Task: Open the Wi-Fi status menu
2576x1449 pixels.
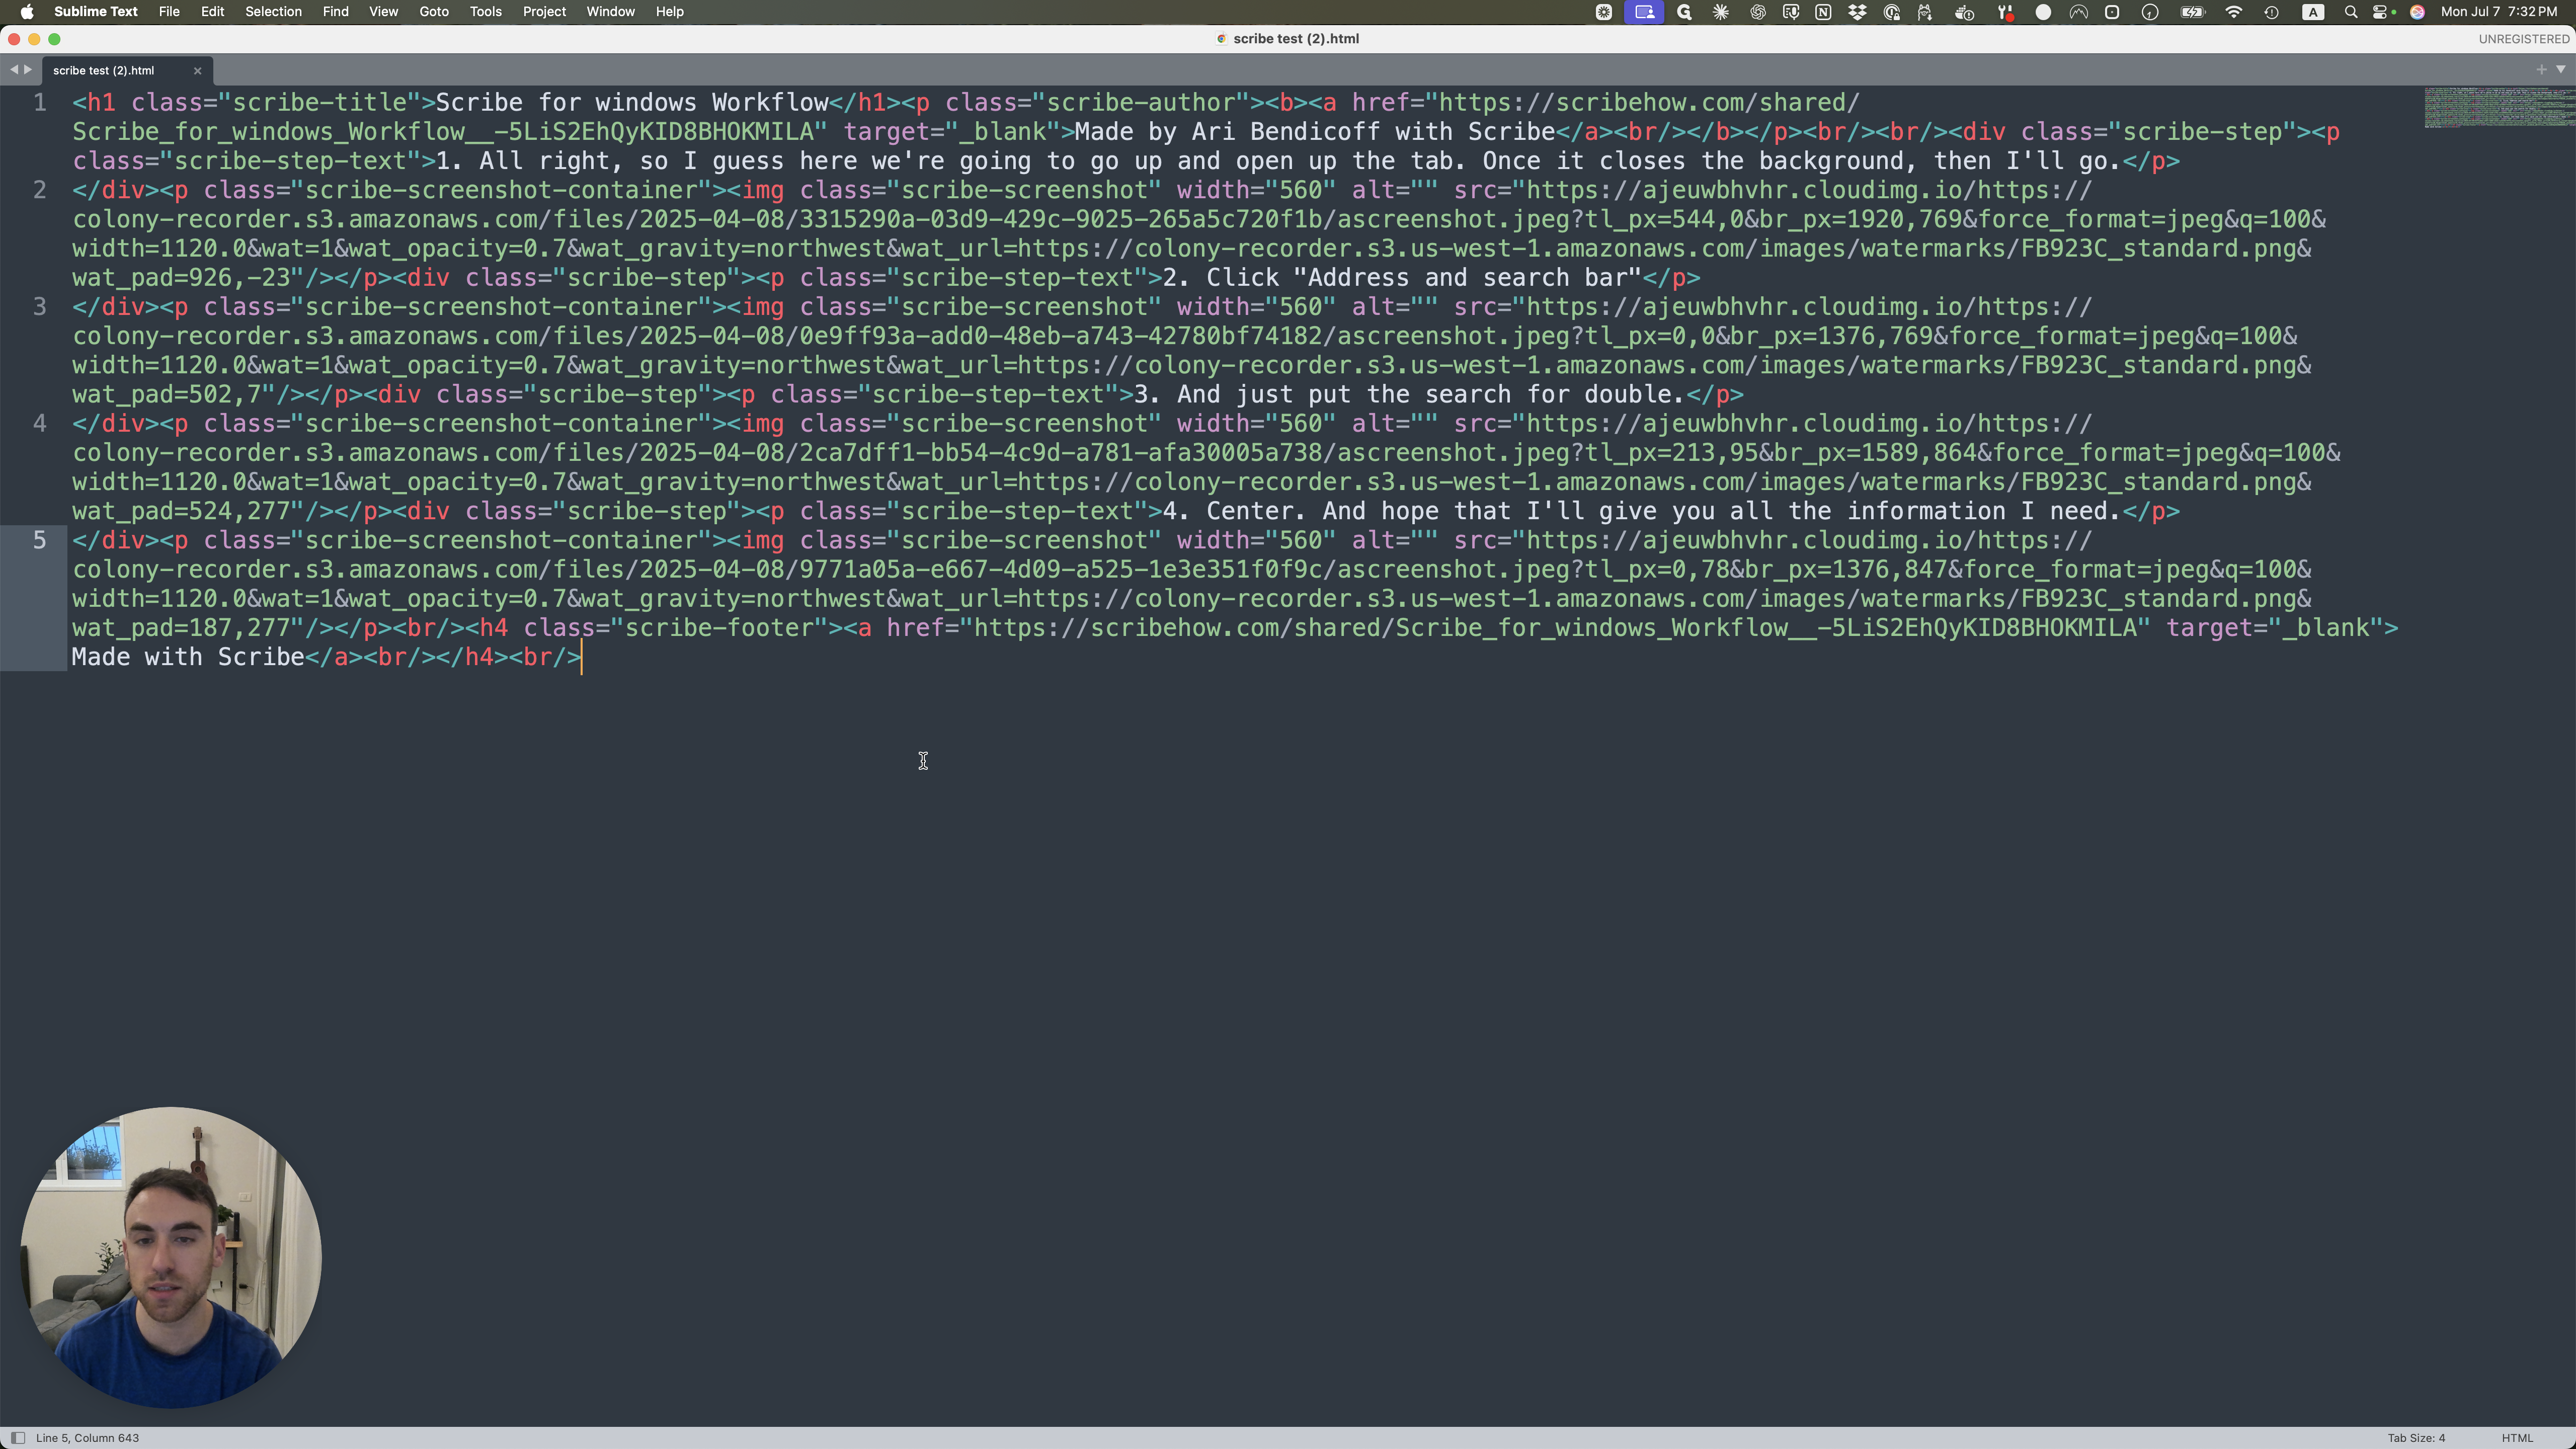Action: [2233, 12]
